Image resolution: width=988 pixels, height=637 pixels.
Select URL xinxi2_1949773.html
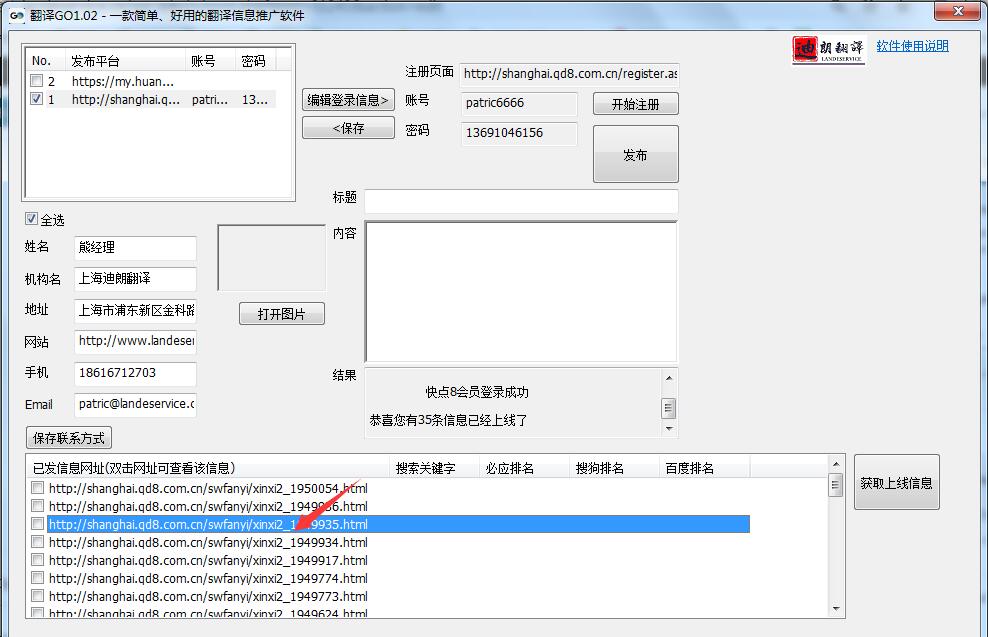pos(208,596)
